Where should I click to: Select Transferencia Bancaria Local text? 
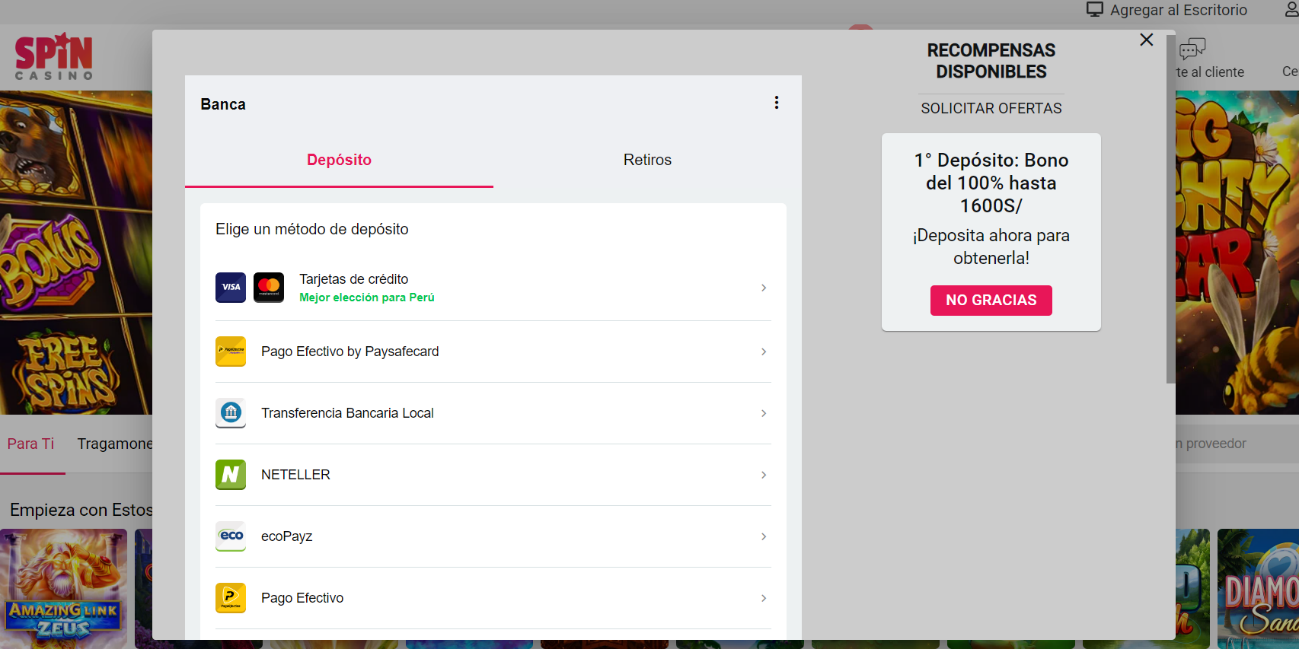pos(347,413)
